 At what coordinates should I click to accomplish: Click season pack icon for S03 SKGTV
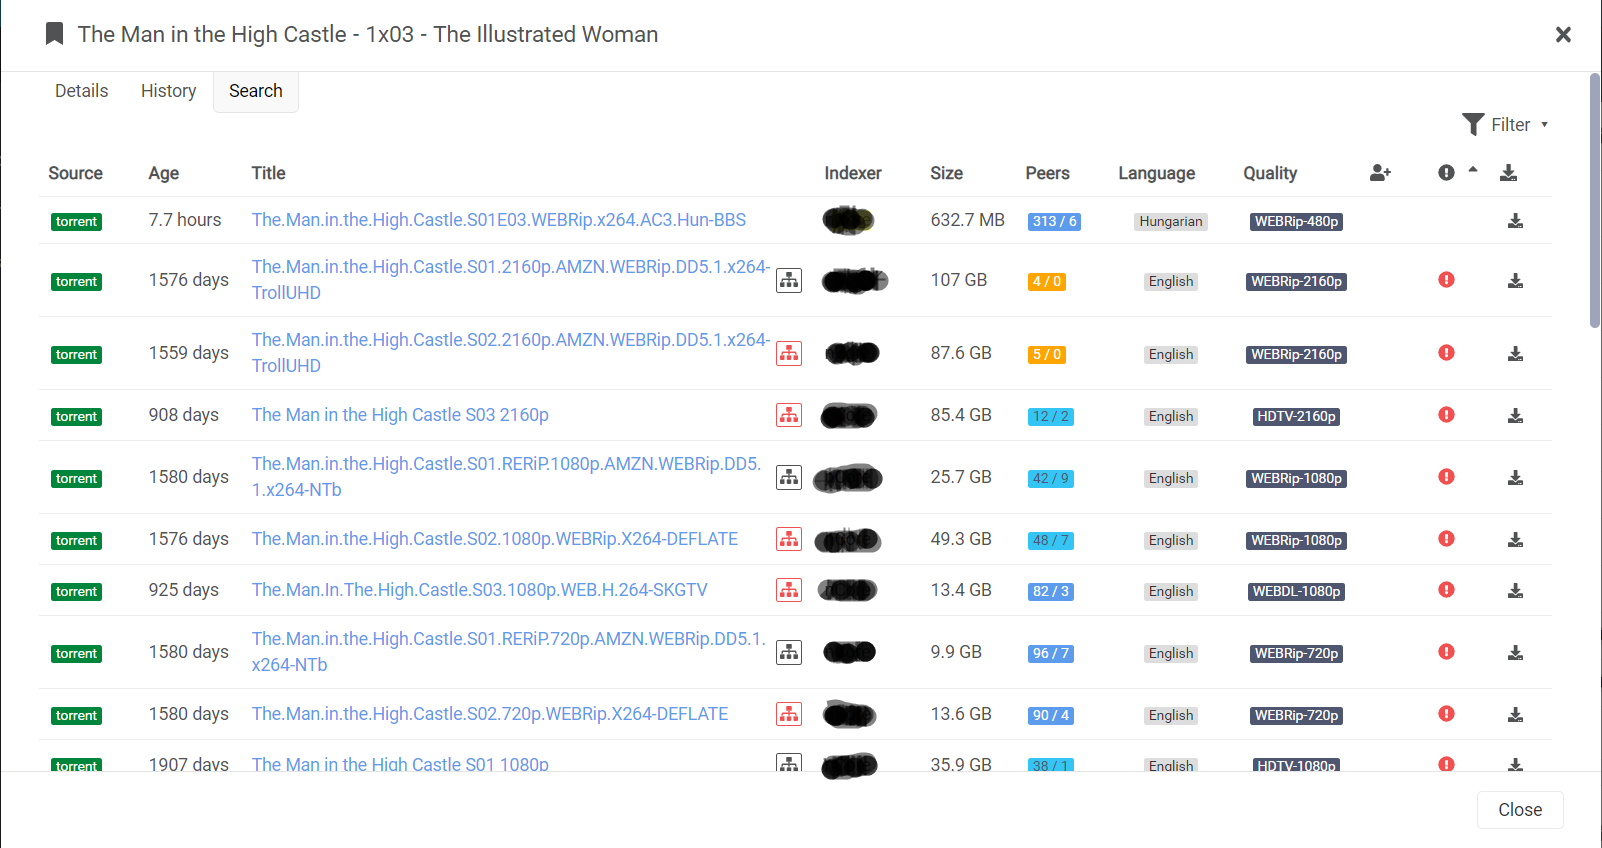point(789,591)
